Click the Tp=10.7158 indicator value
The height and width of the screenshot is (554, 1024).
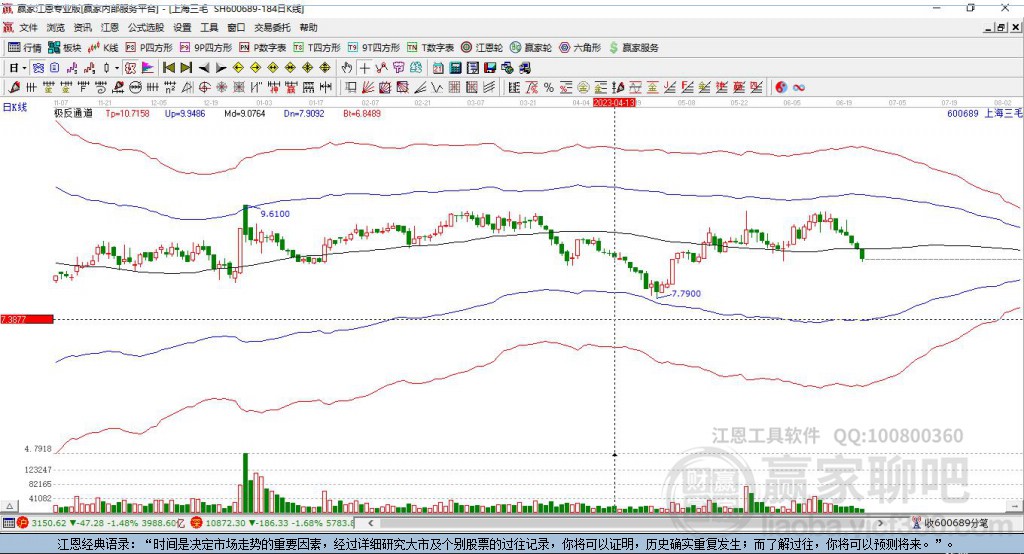click(127, 113)
